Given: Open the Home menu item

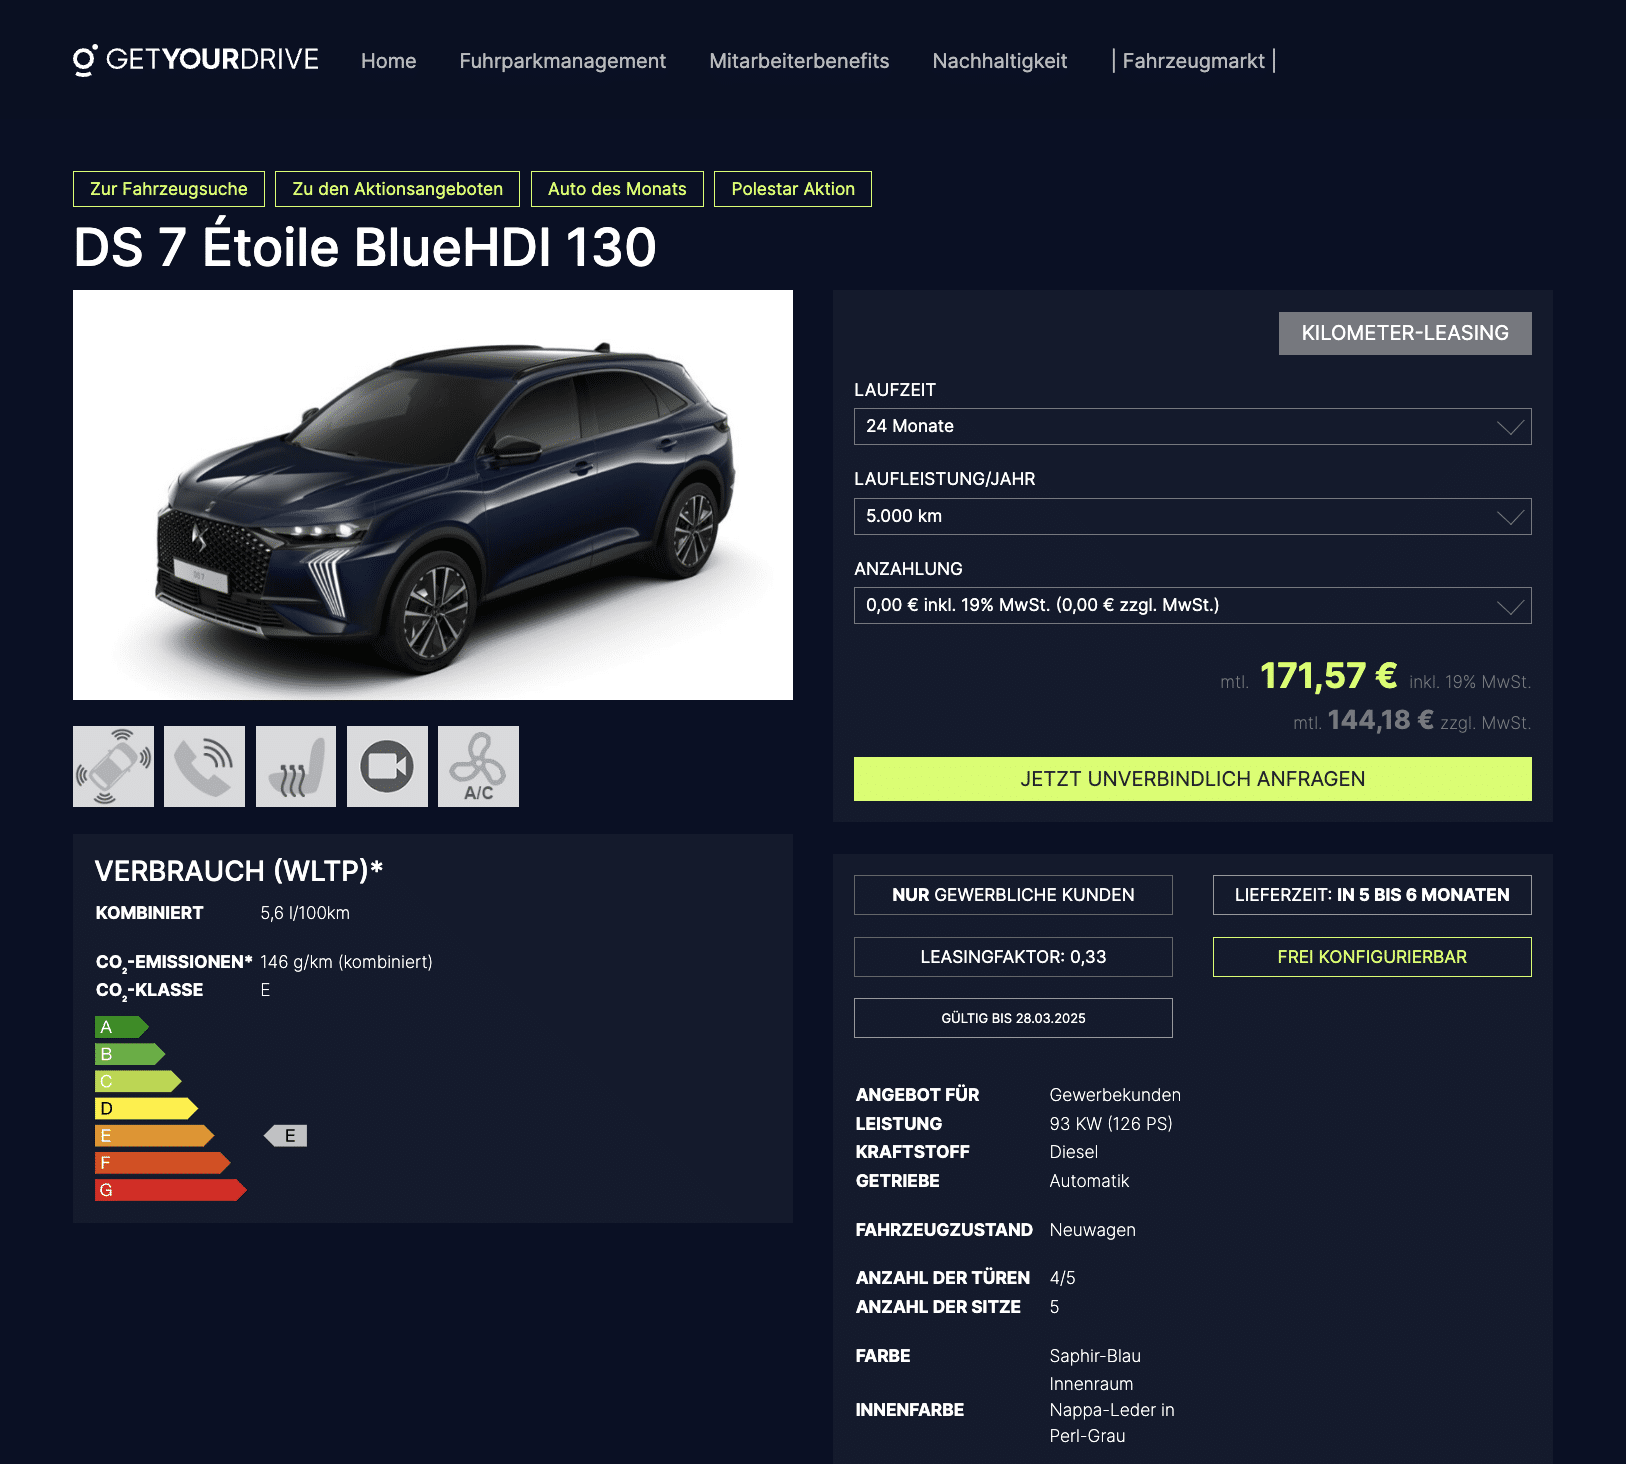Looking at the screenshot, I should (388, 61).
